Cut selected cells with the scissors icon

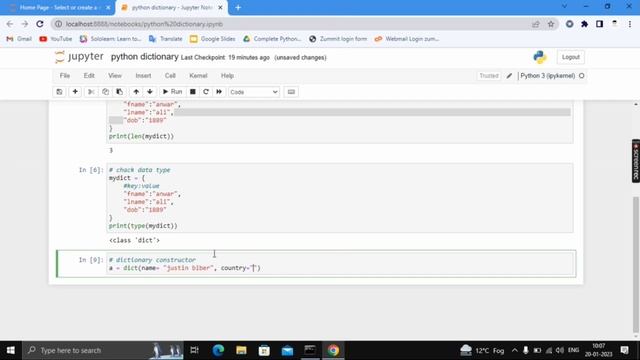click(91, 92)
